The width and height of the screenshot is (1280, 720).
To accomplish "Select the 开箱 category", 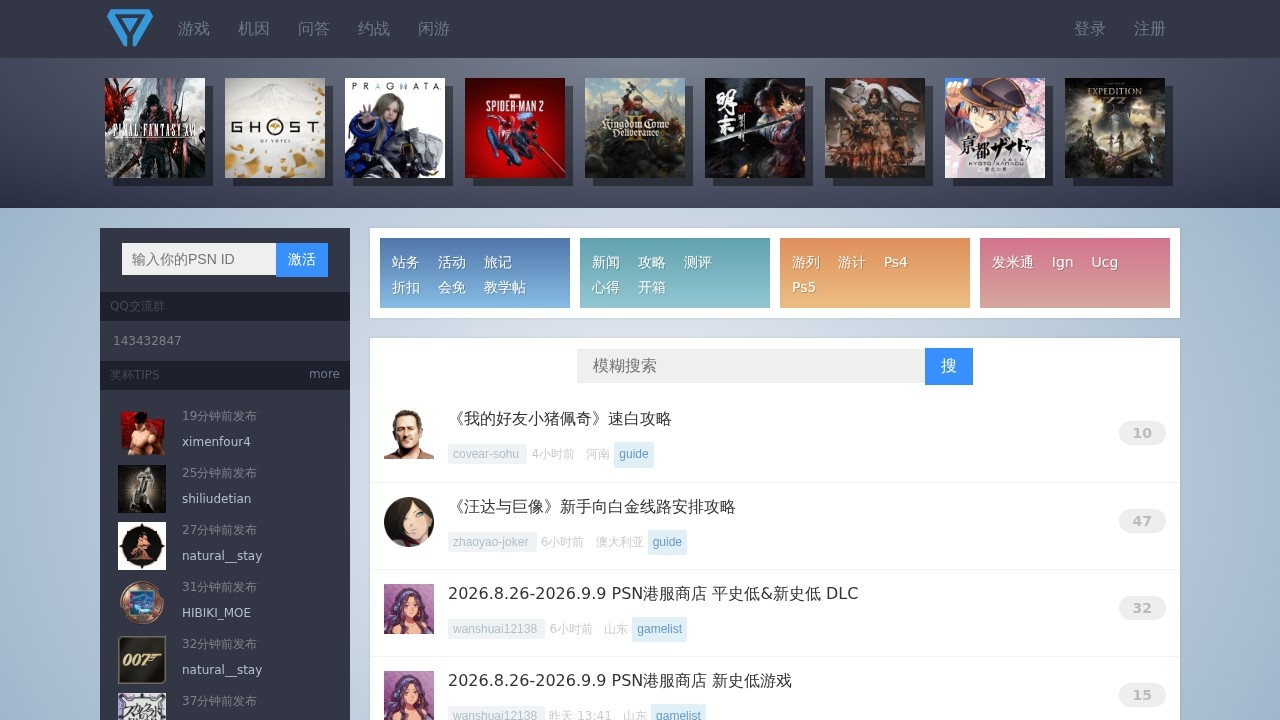I will [652, 287].
